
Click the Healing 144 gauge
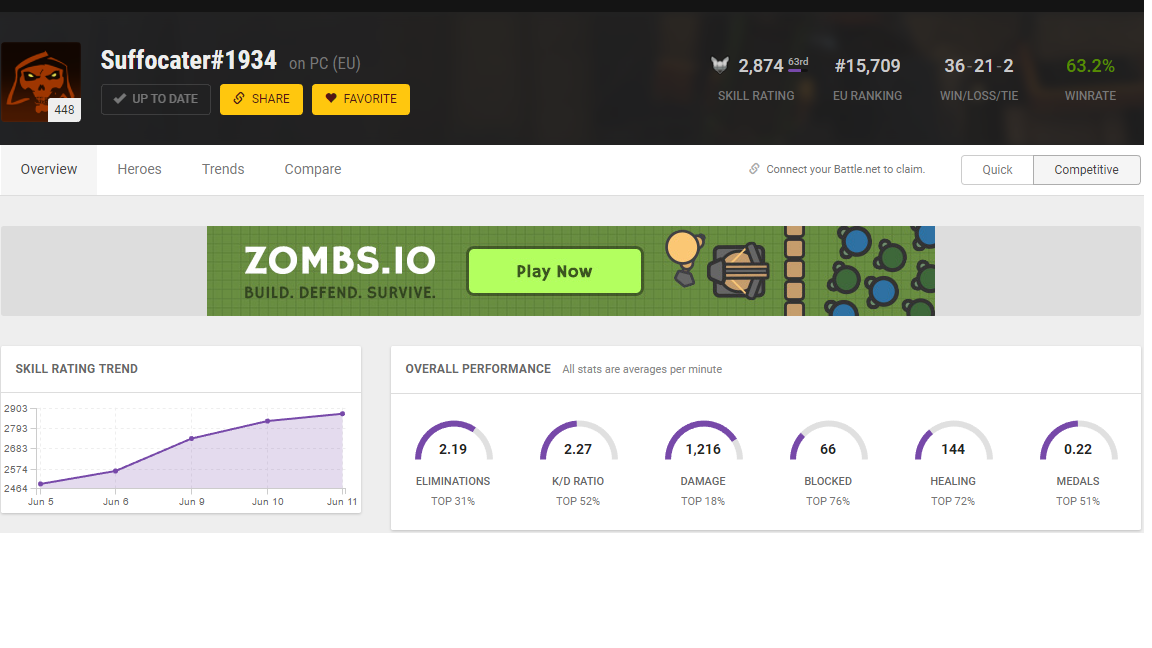(953, 442)
